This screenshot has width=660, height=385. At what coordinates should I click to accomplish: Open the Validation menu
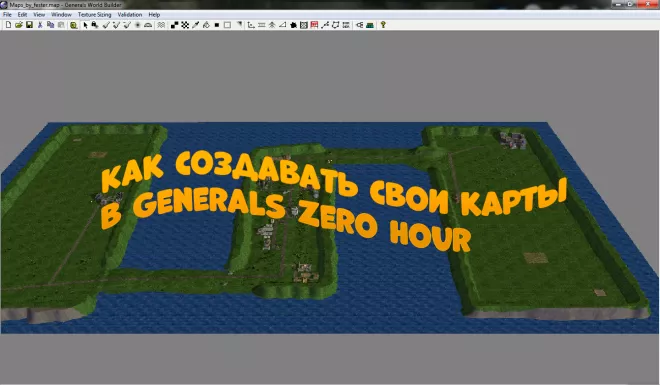click(130, 14)
